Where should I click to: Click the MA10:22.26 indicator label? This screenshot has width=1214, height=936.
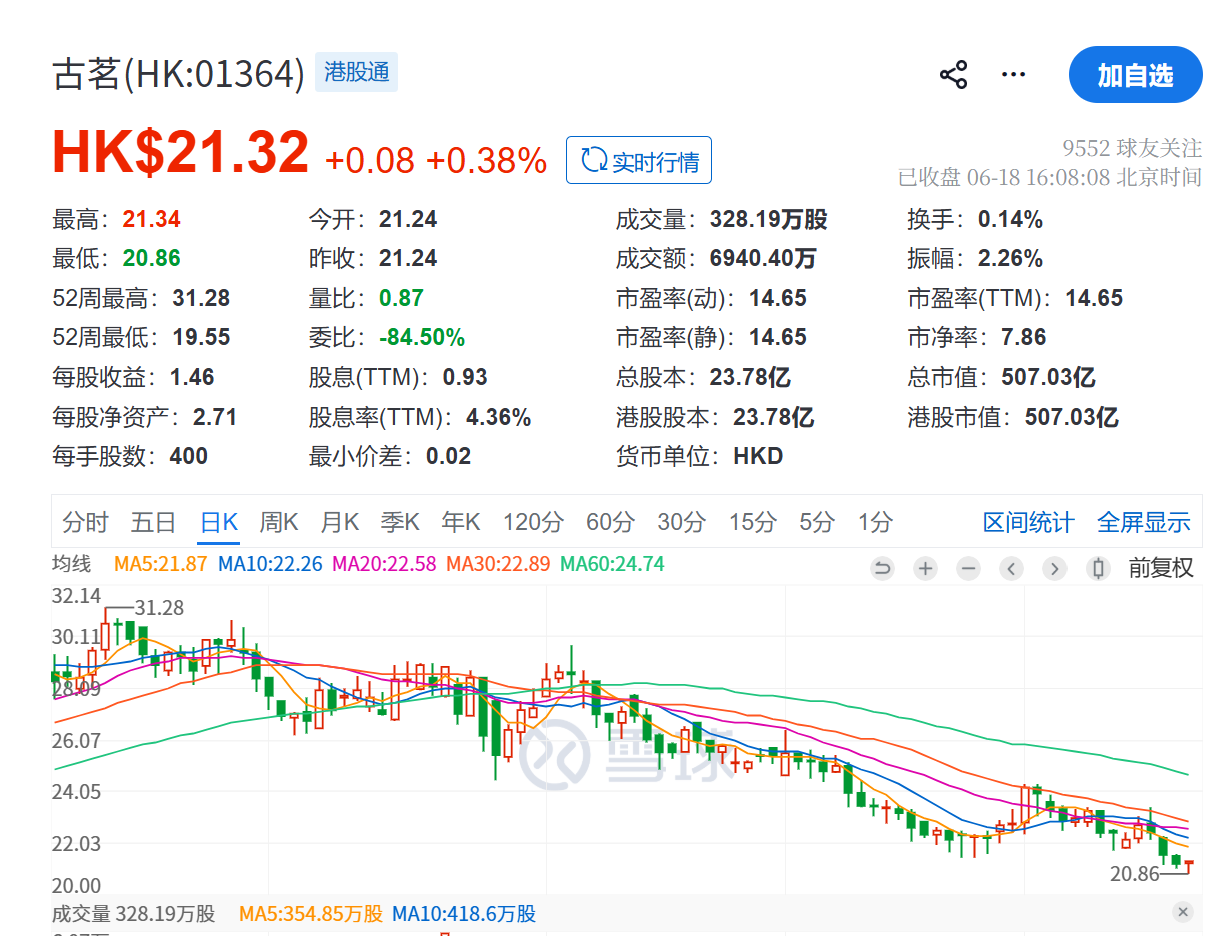tap(271, 564)
